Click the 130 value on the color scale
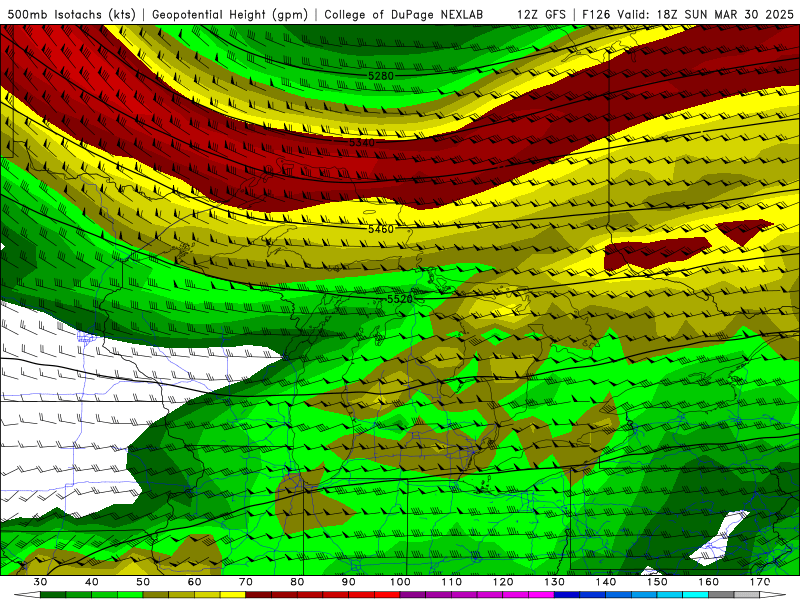This screenshot has width=800, height=600. 554,582
